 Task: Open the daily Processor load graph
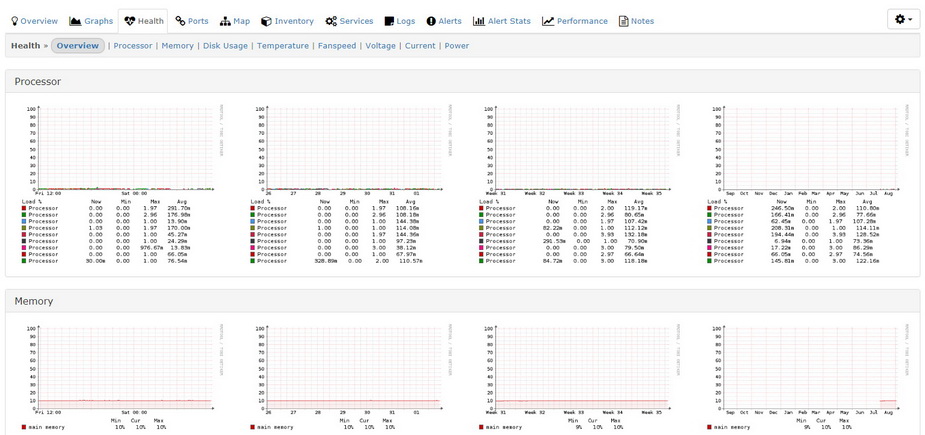(124, 184)
